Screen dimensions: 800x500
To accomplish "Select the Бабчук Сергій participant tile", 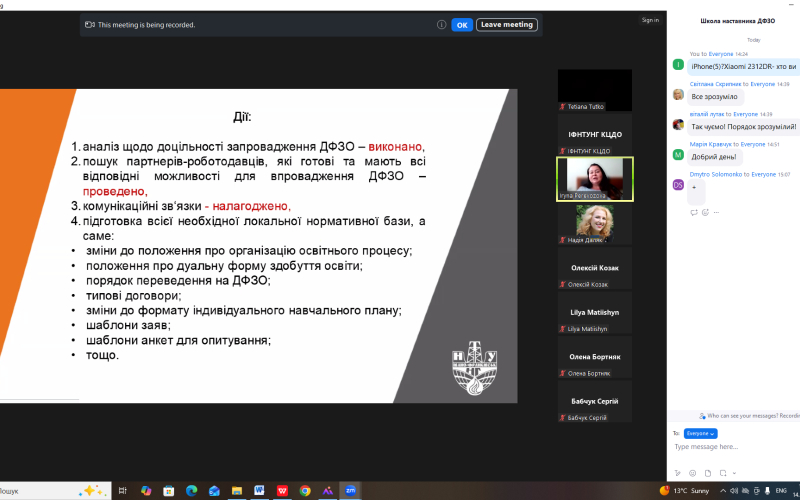I will click(595, 401).
